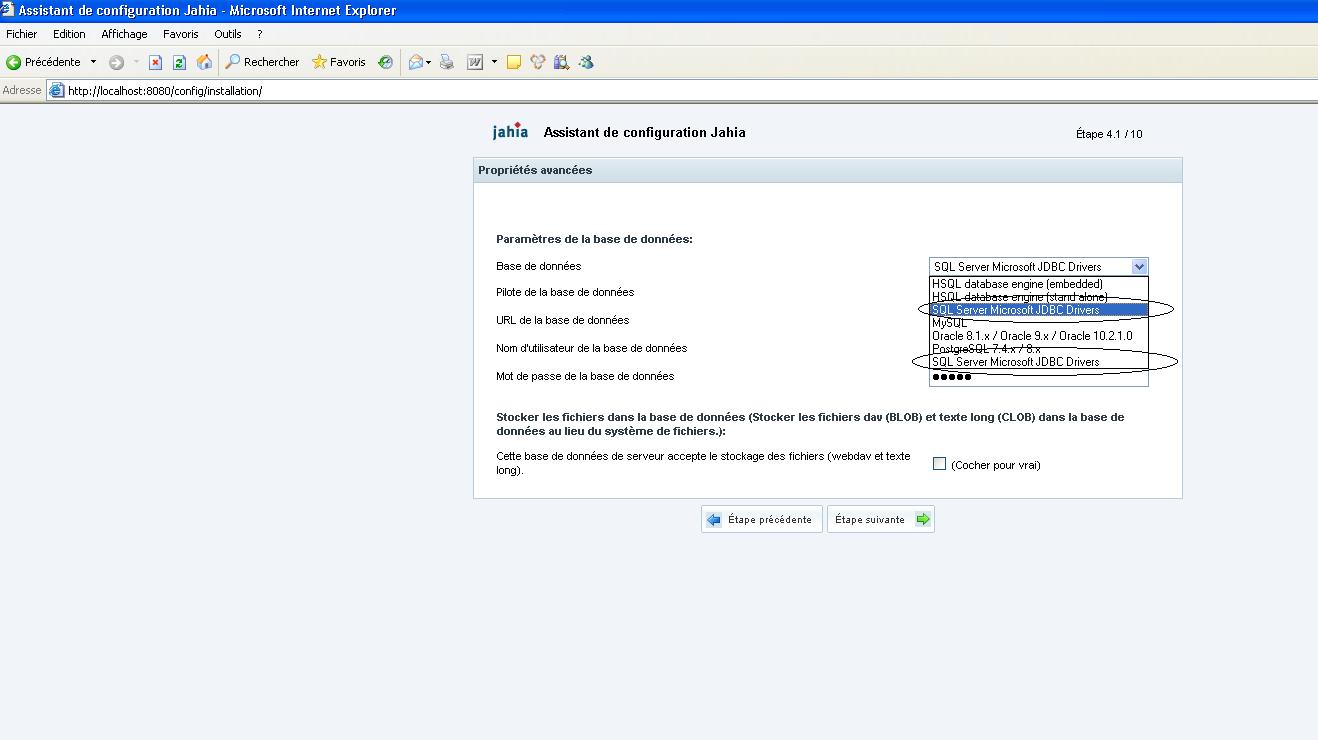Click the Messenger butterfly toolbar icon
1318x740 pixels.
pos(538,62)
